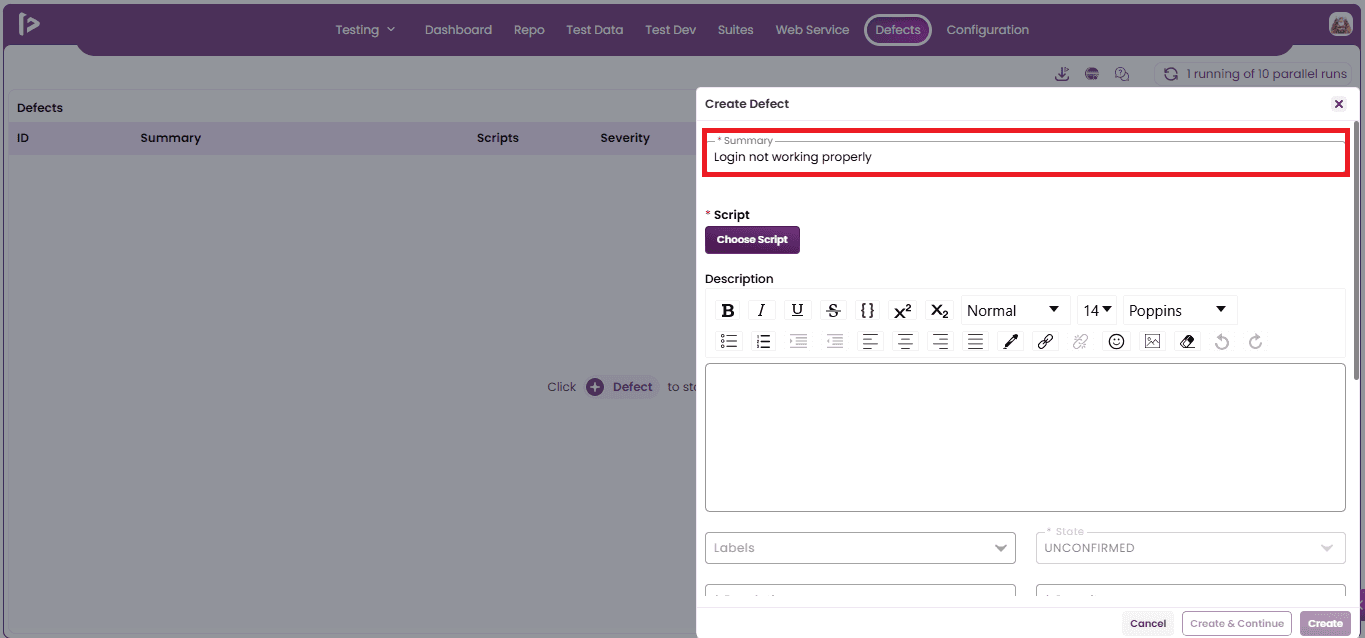Click the Choose Script button
The image size is (1365, 638).
(x=752, y=240)
